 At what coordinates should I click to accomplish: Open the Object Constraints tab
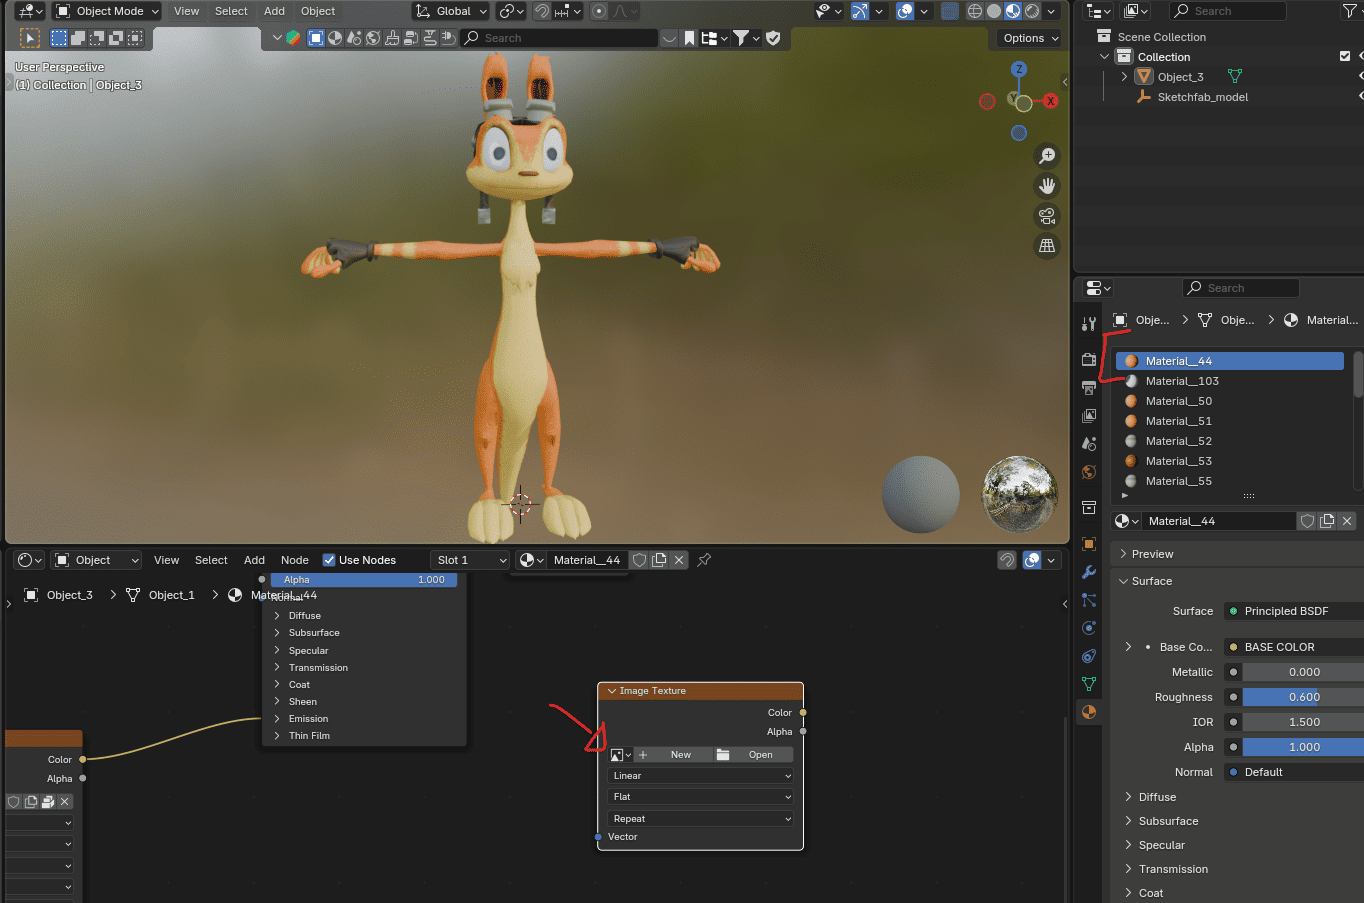pyautogui.click(x=1089, y=656)
